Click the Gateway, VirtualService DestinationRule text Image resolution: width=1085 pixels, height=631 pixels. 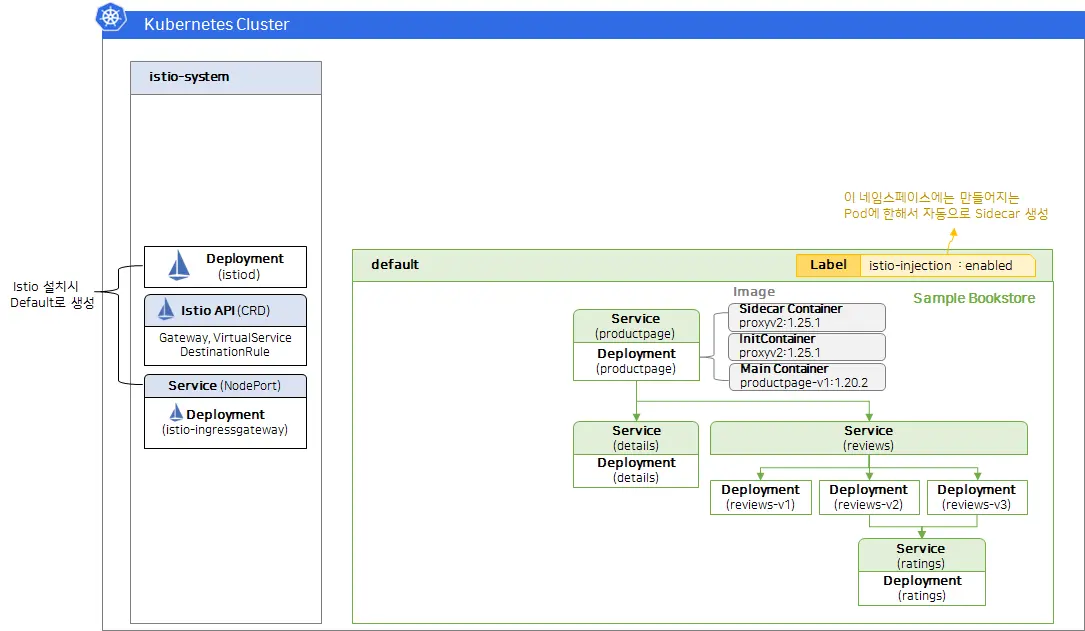(x=225, y=345)
